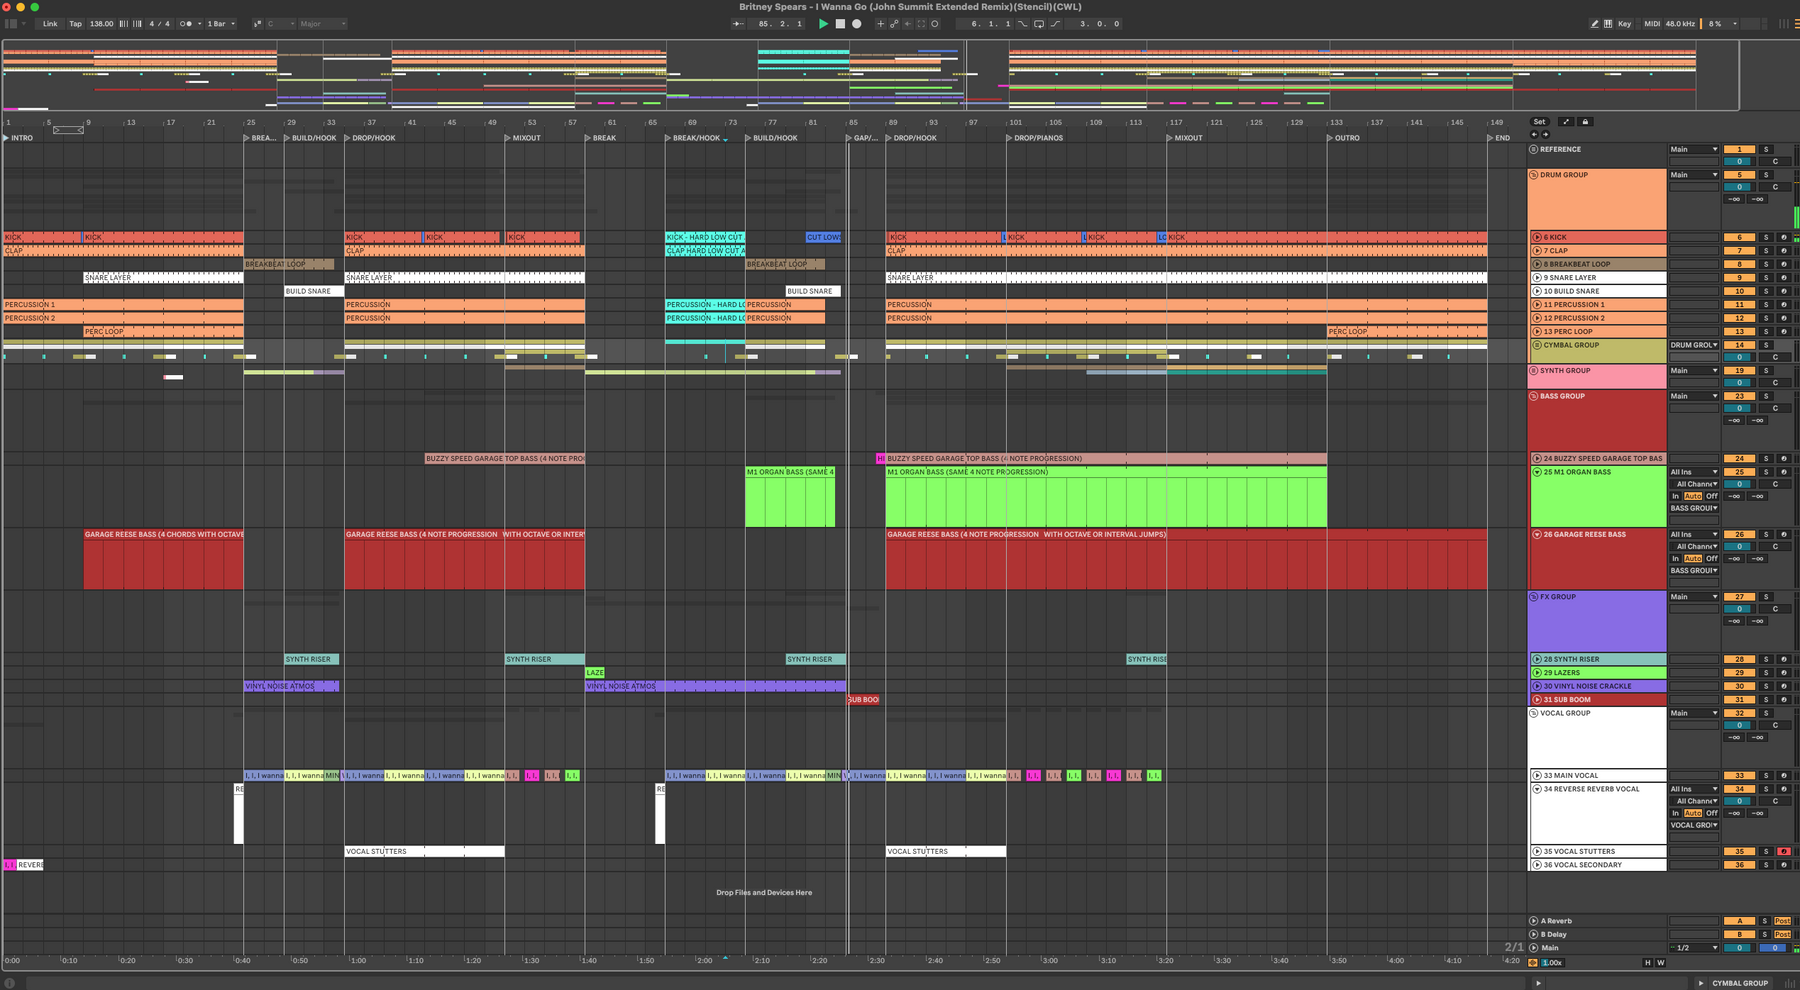Solo the B Delay return track

point(1765,935)
